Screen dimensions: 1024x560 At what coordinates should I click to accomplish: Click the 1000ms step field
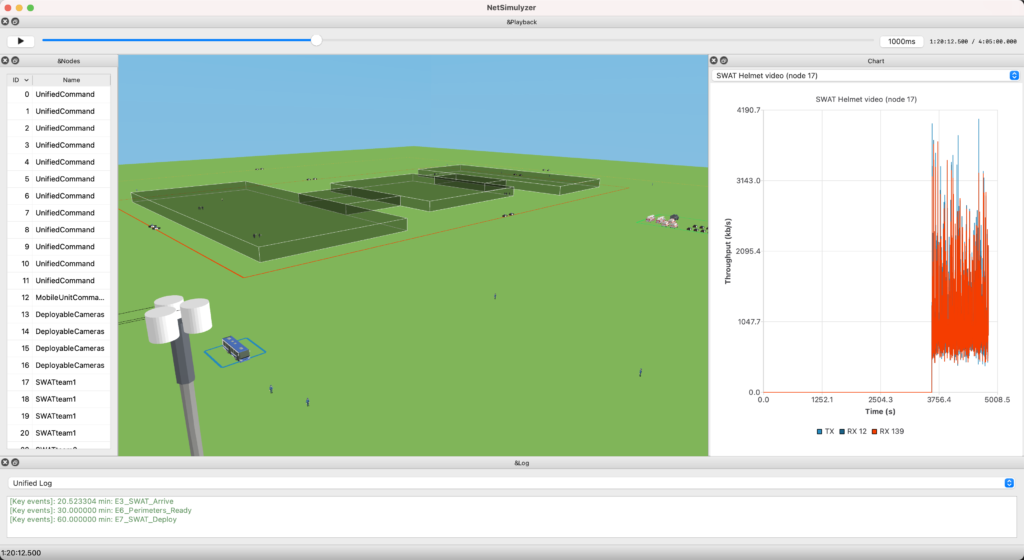pos(901,41)
